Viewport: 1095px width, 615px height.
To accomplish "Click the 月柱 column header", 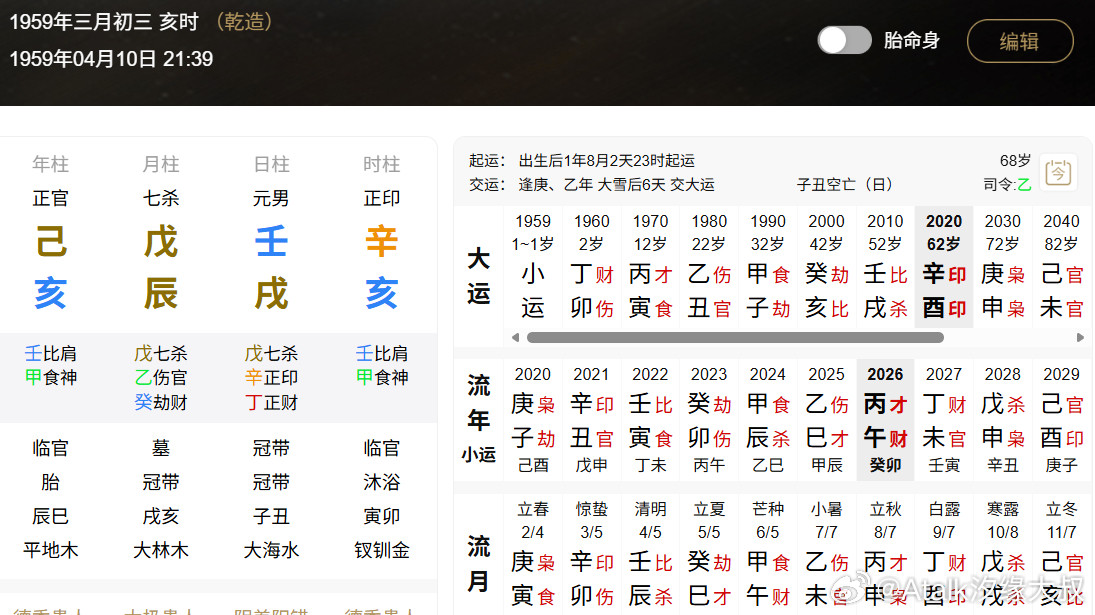I will click(161, 164).
